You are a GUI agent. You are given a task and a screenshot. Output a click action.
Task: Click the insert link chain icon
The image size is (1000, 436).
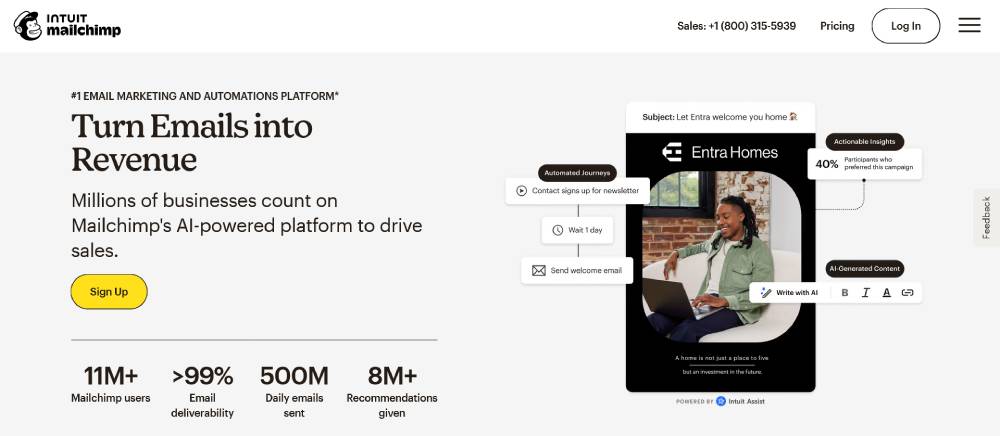click(x=908, y=293)
